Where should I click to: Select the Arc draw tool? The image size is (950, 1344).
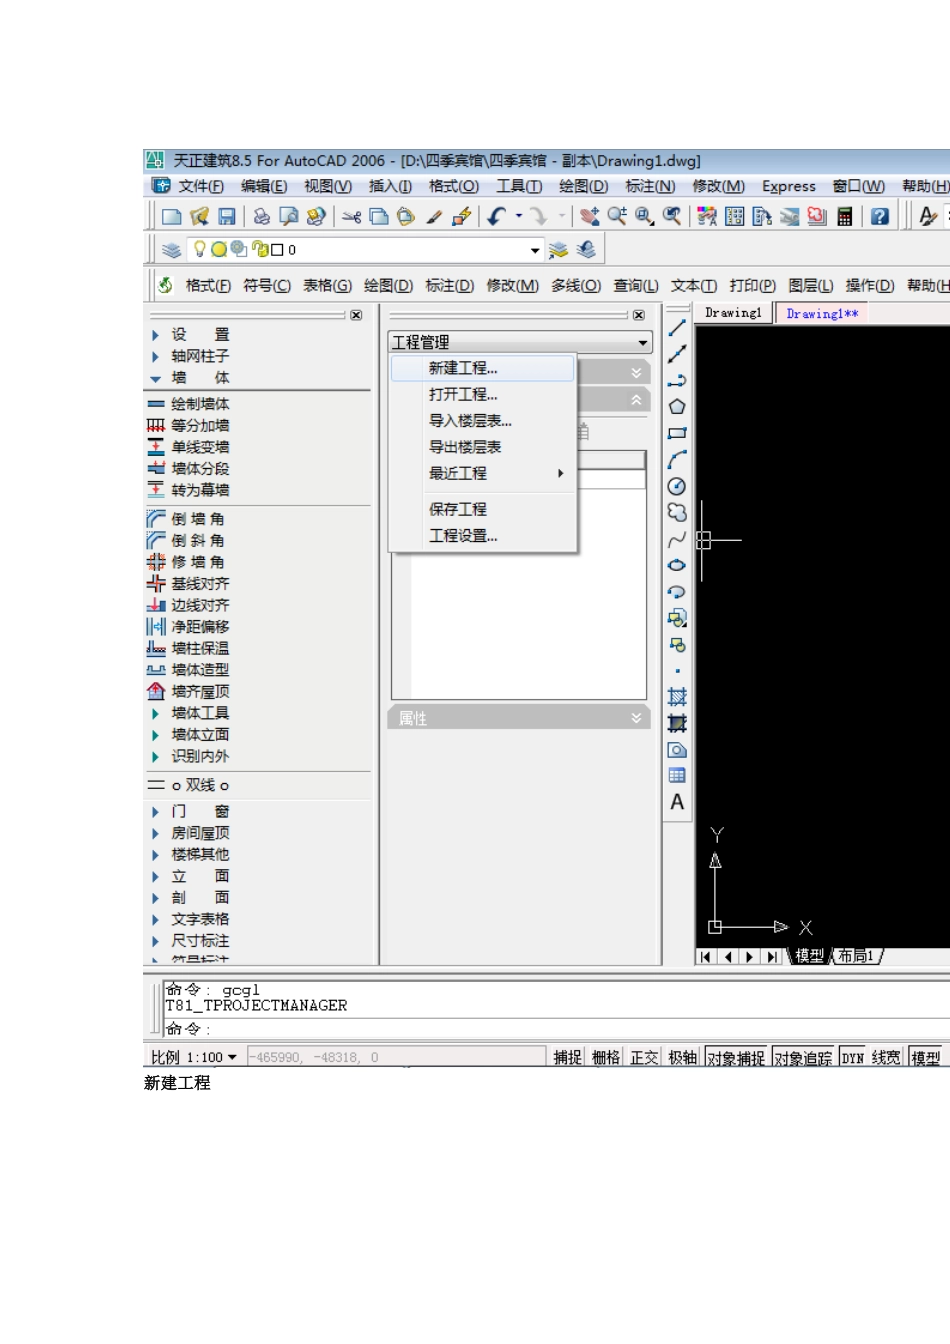677,460
